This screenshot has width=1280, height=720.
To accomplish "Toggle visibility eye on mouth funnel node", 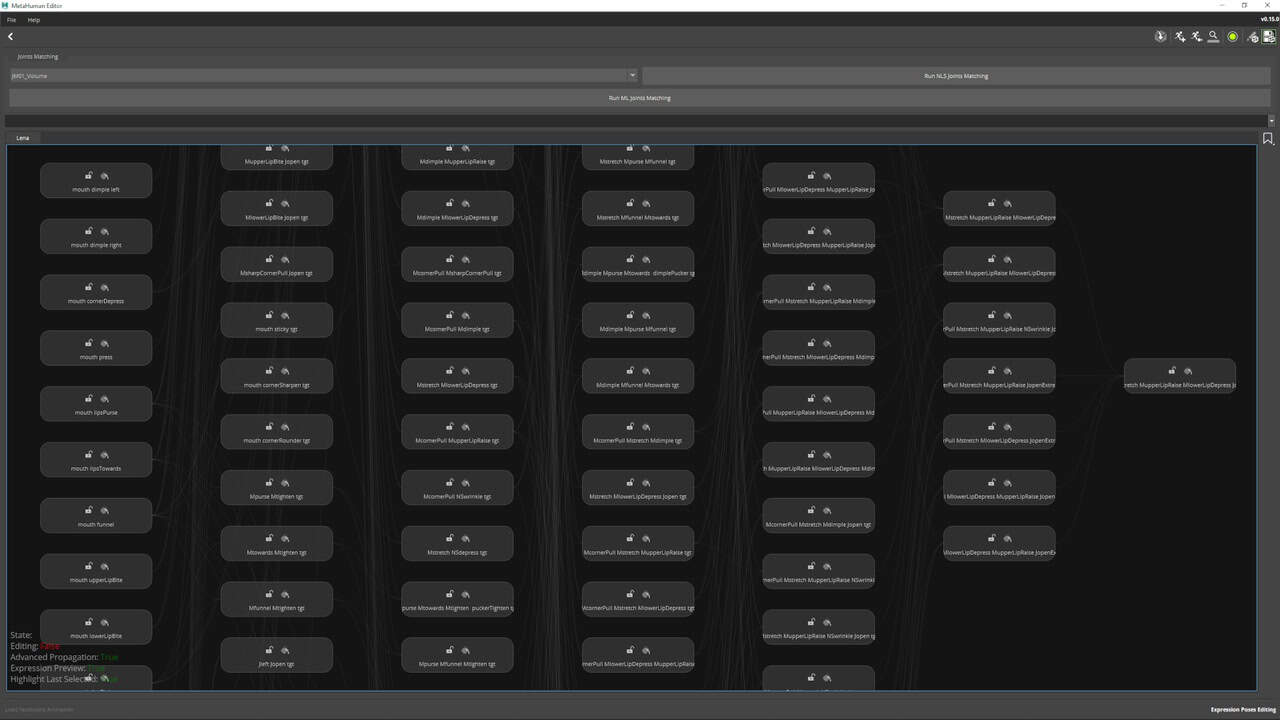I will pyautogui.click(x=105, y=511).
